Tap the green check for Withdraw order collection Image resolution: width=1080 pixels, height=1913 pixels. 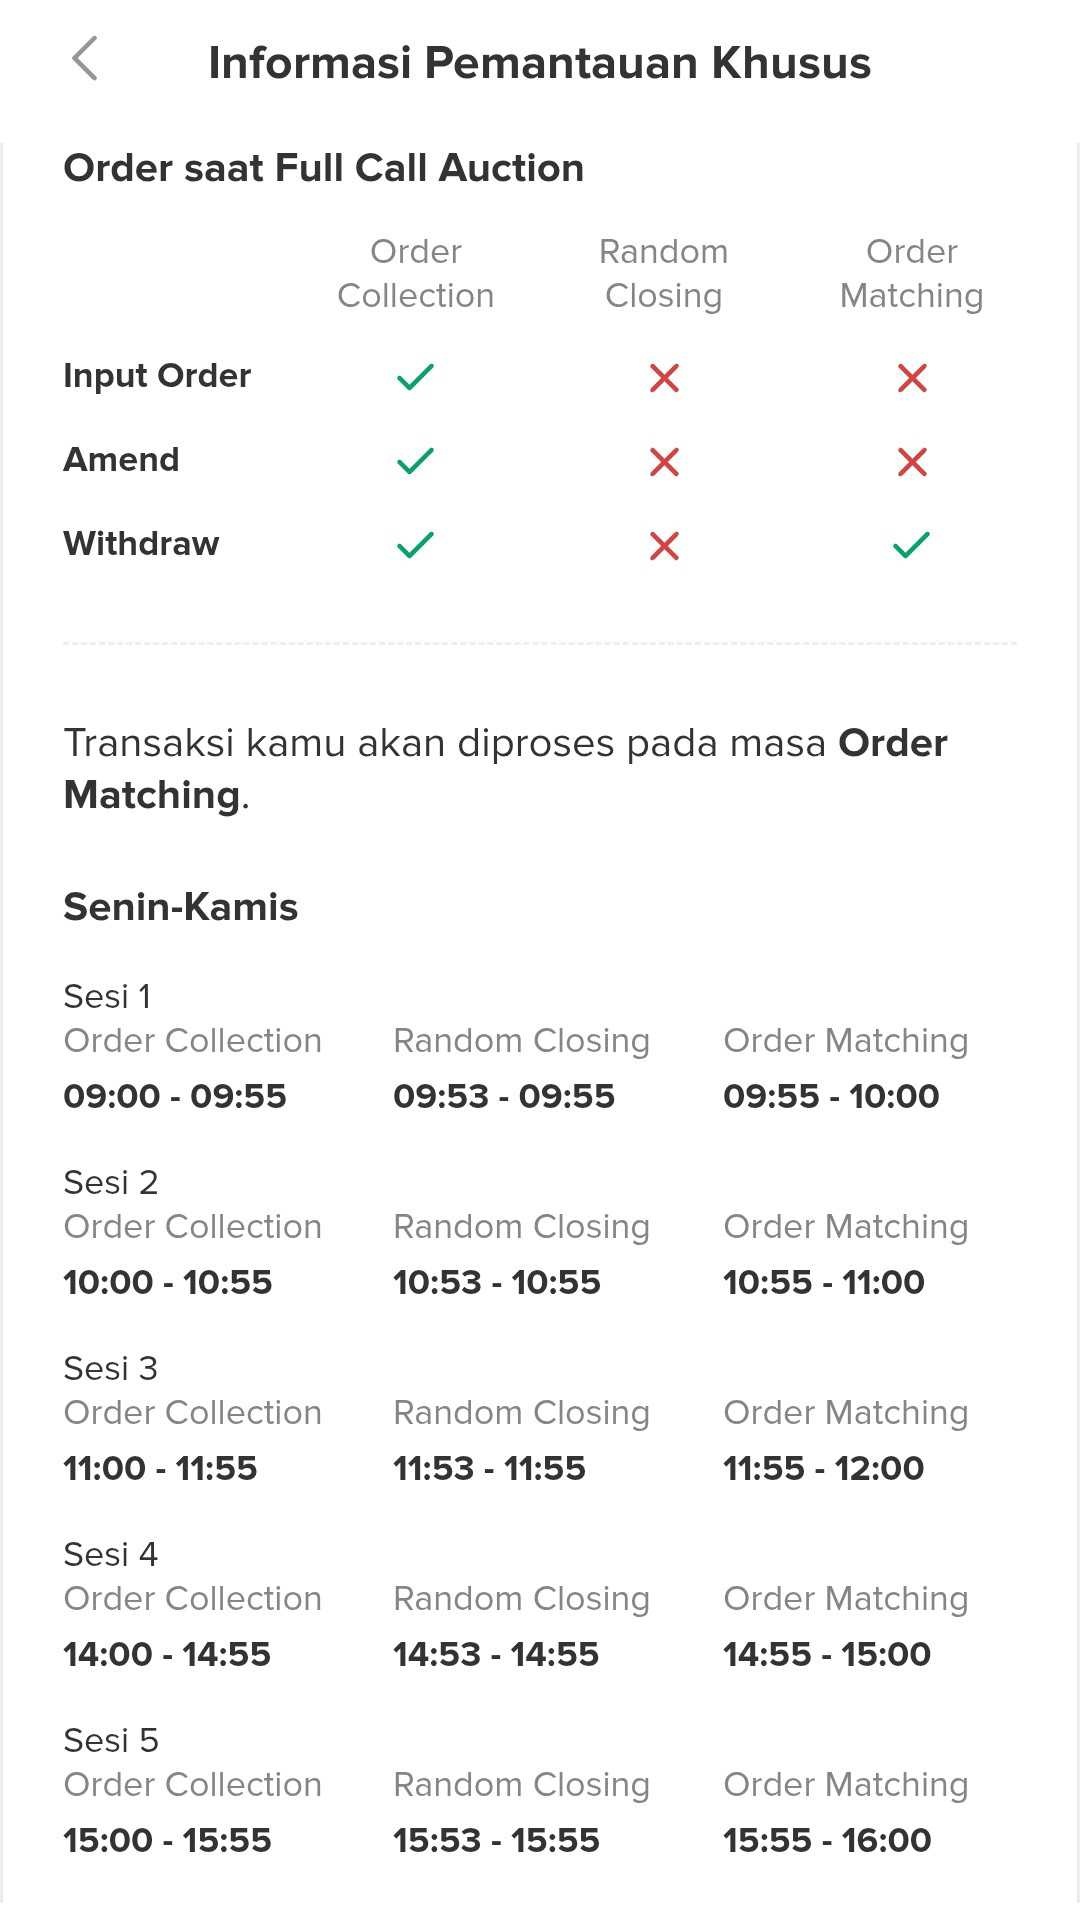[x=415, y=545]
